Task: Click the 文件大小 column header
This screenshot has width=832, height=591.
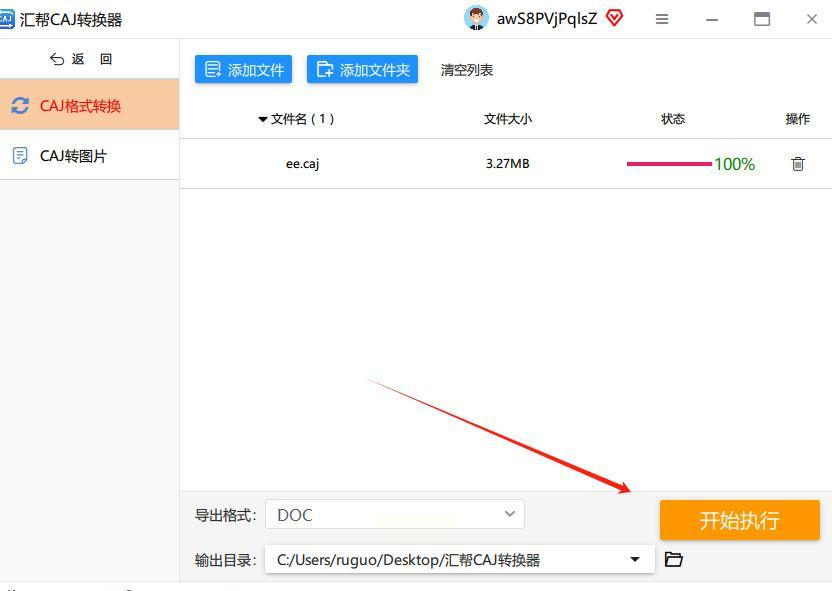Action: [508, 119]
